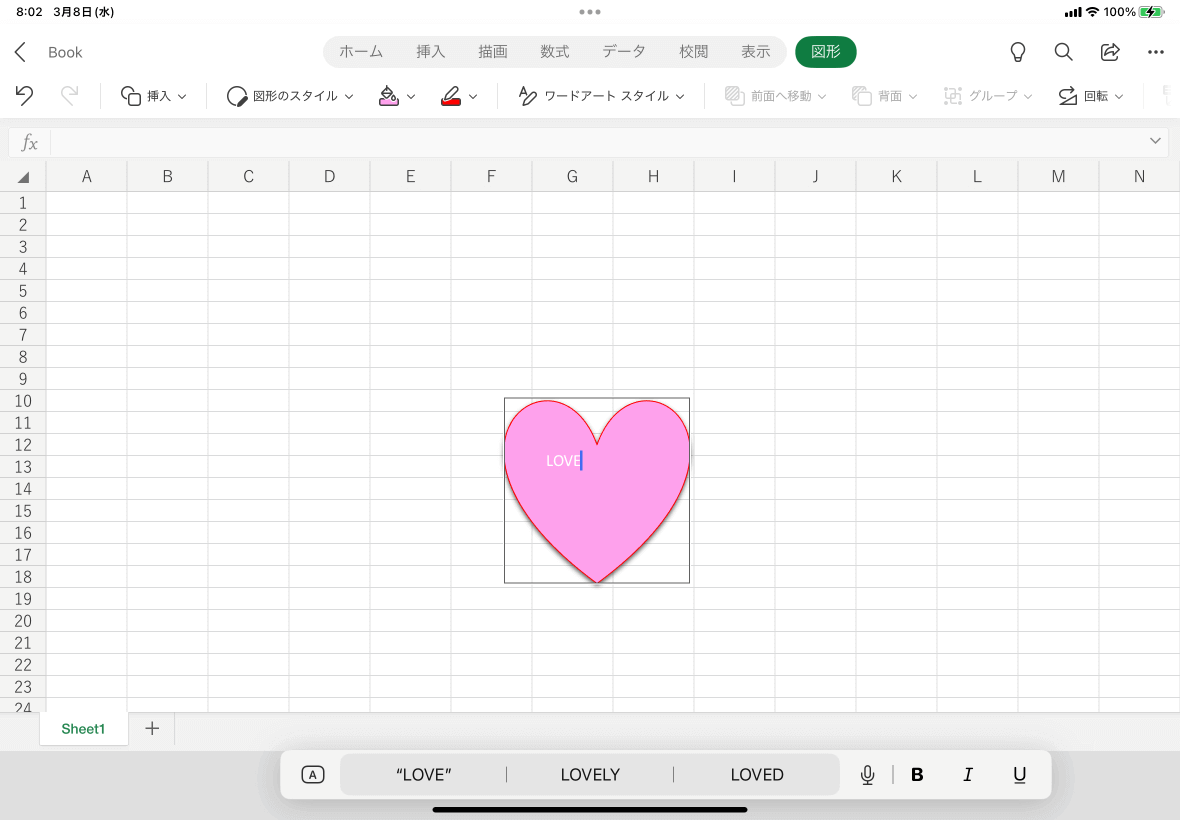Open the more options ellipsis menu
The height and width of the screenshot is (820, 1180).
(x=1156, y=52)
